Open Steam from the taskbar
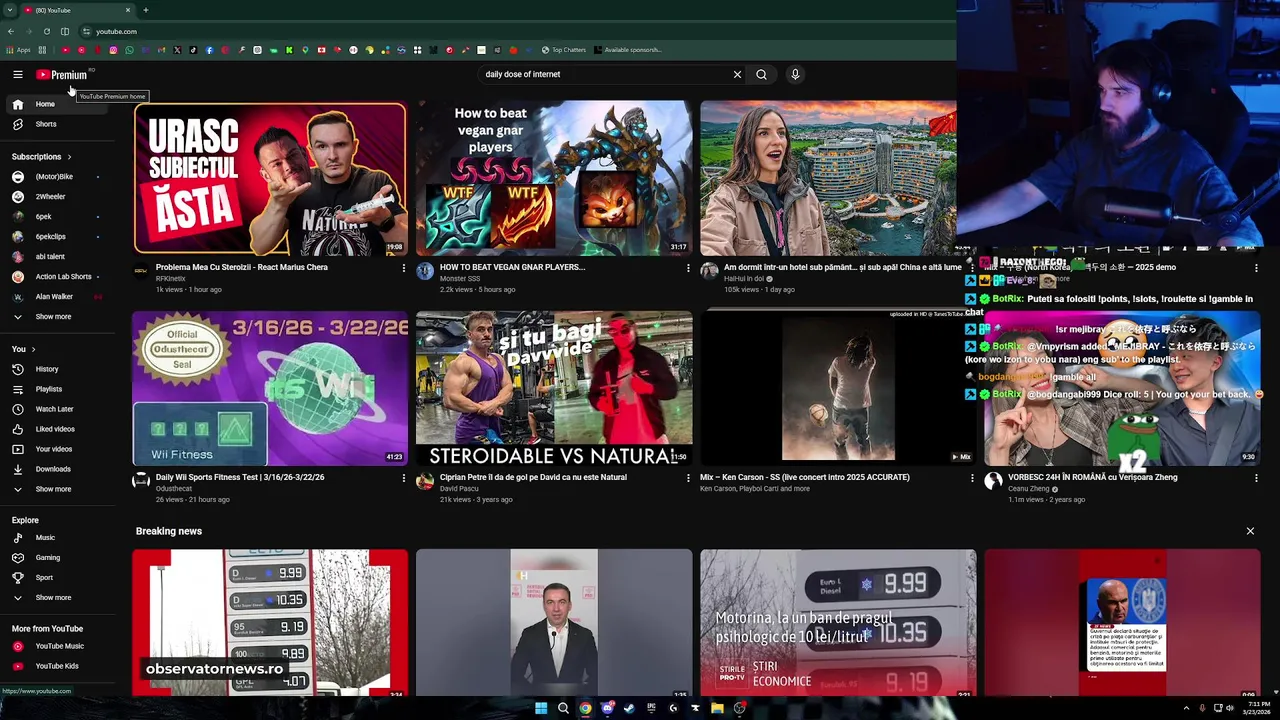The height and width of the screenshot is (720, 1280). point(629,708)
